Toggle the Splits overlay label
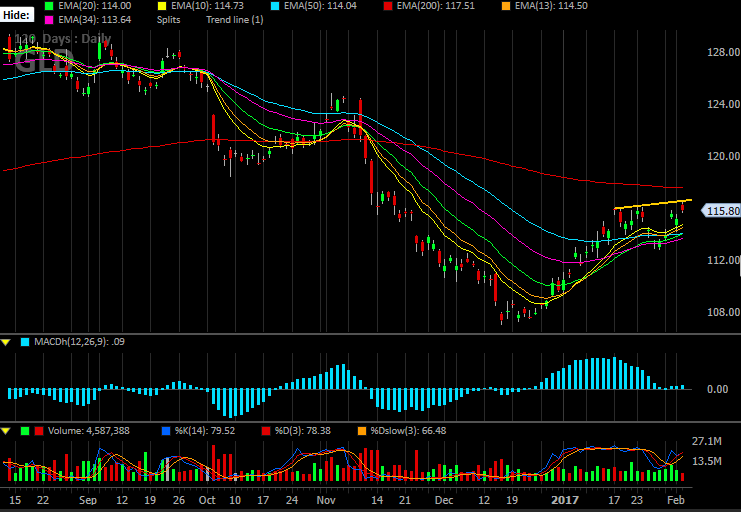Viewport: 741px width, 512px height. point(169,20)
